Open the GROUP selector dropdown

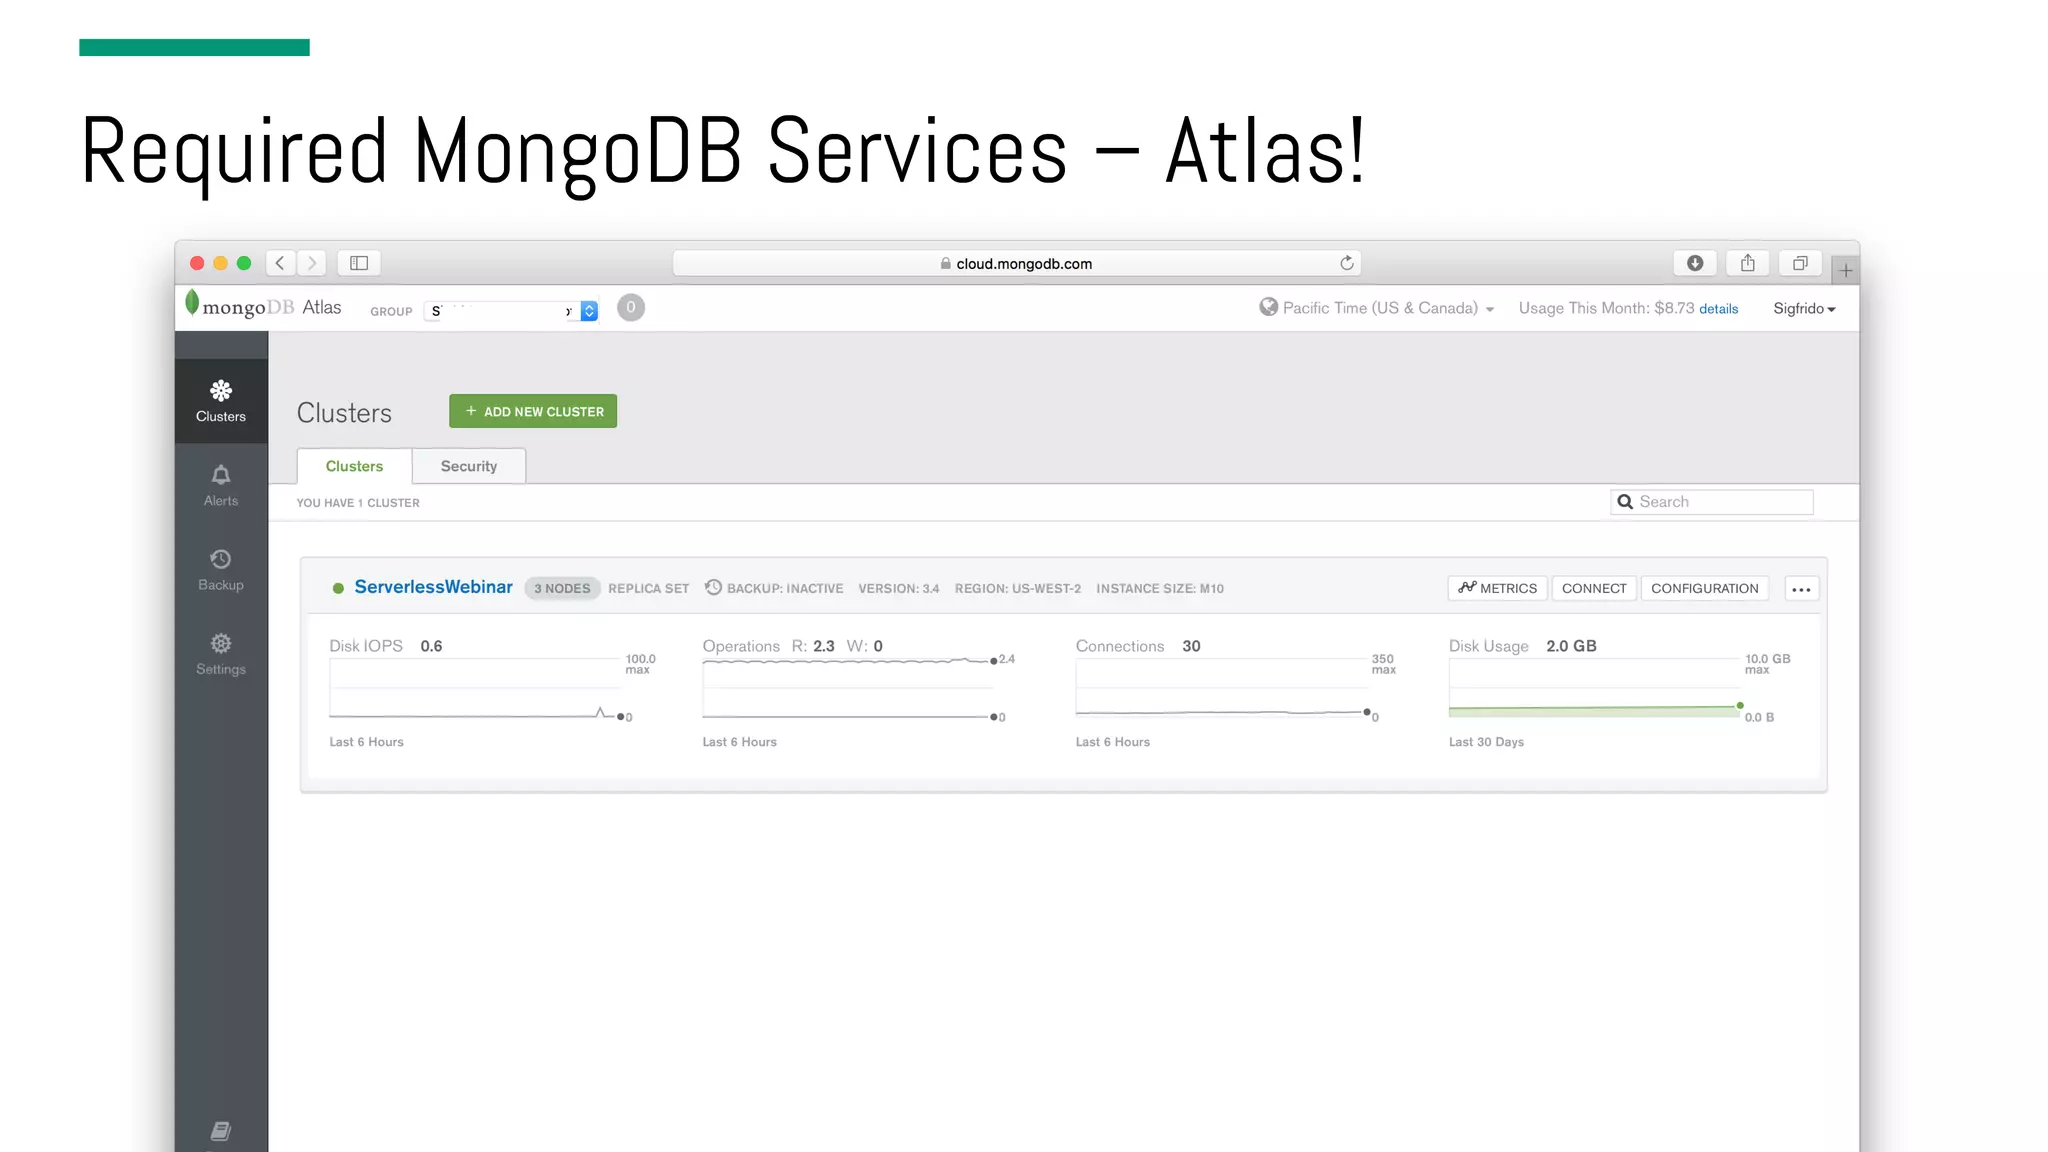coord(511,311)
